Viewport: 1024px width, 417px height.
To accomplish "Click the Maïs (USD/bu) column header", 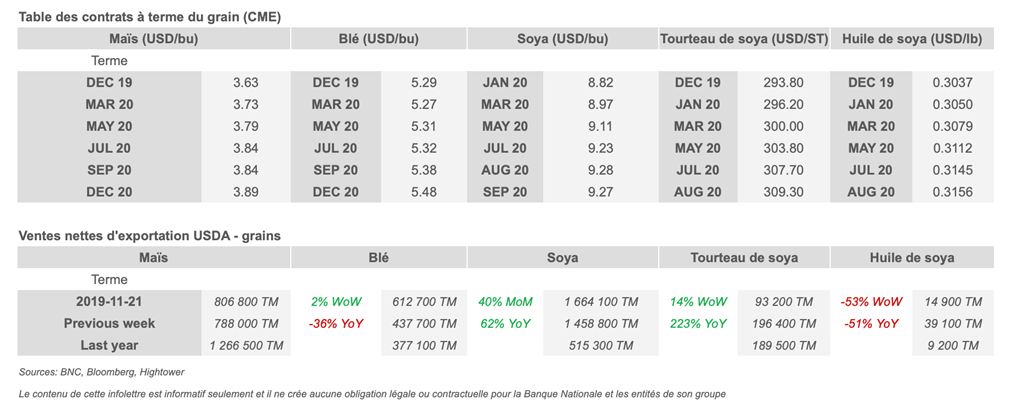I will coord(153,39).
